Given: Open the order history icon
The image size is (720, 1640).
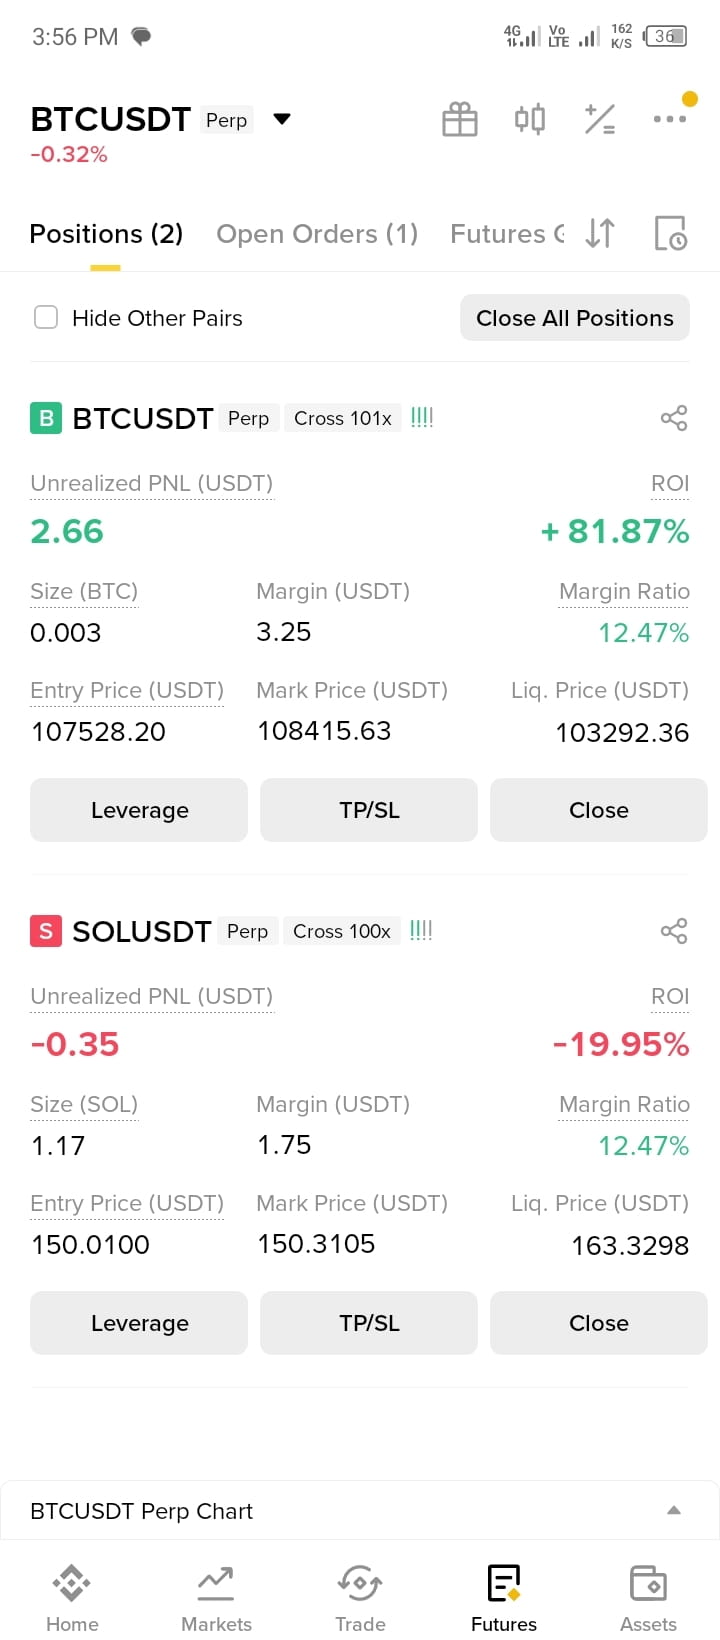Looking at the screenshot, I should point(670,233).
